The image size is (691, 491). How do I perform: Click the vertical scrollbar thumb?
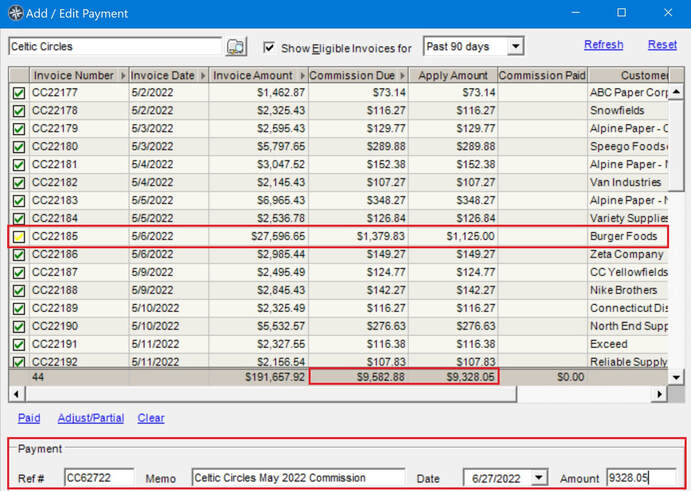click(x=676, y=145)
